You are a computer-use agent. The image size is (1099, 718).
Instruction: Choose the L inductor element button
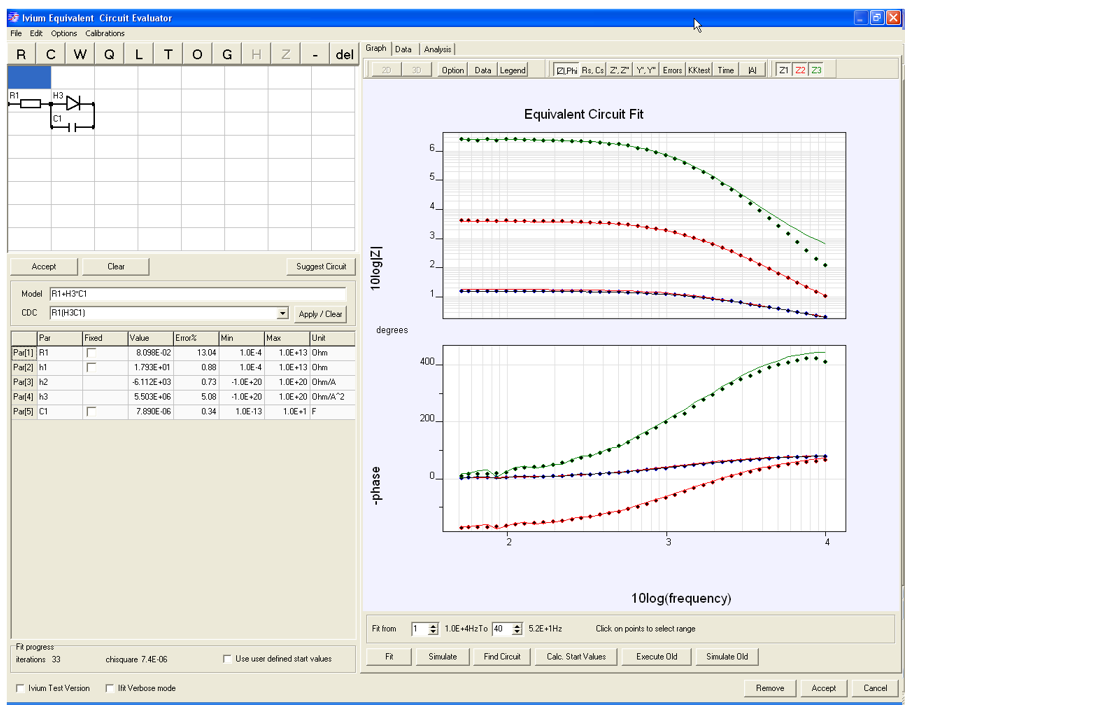point(139,54)
